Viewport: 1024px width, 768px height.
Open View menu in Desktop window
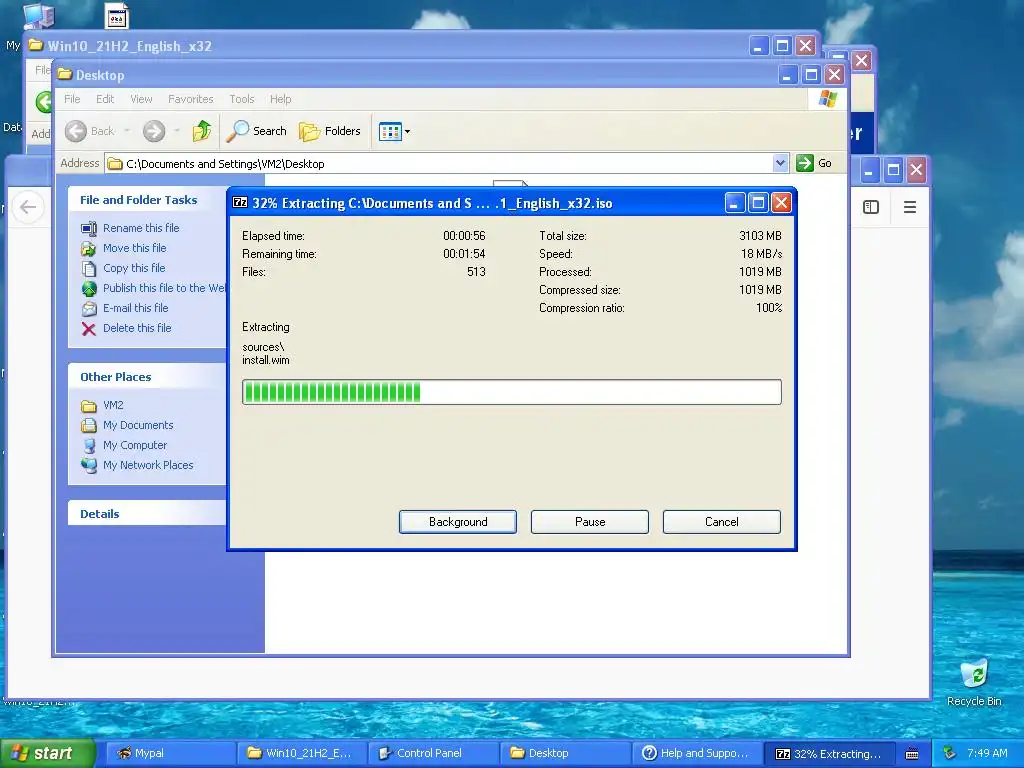coord(141,99)
